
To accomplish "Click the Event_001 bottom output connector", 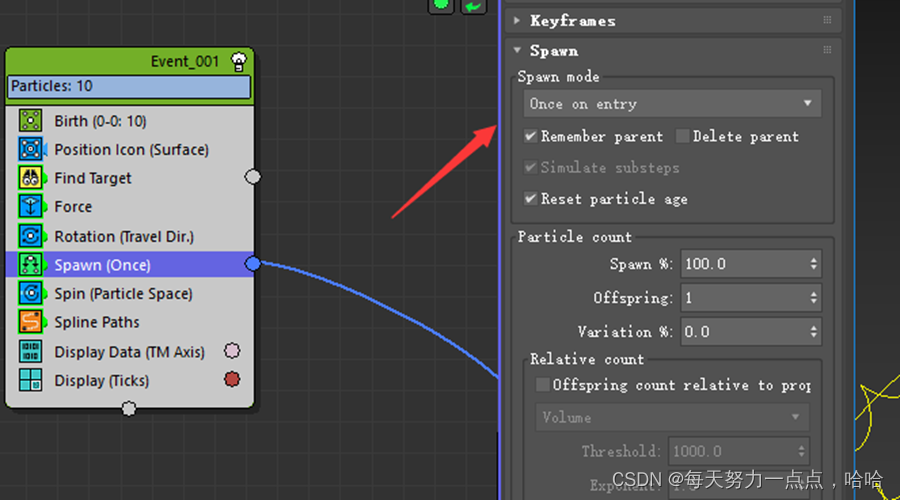I will tap(129, 408).
